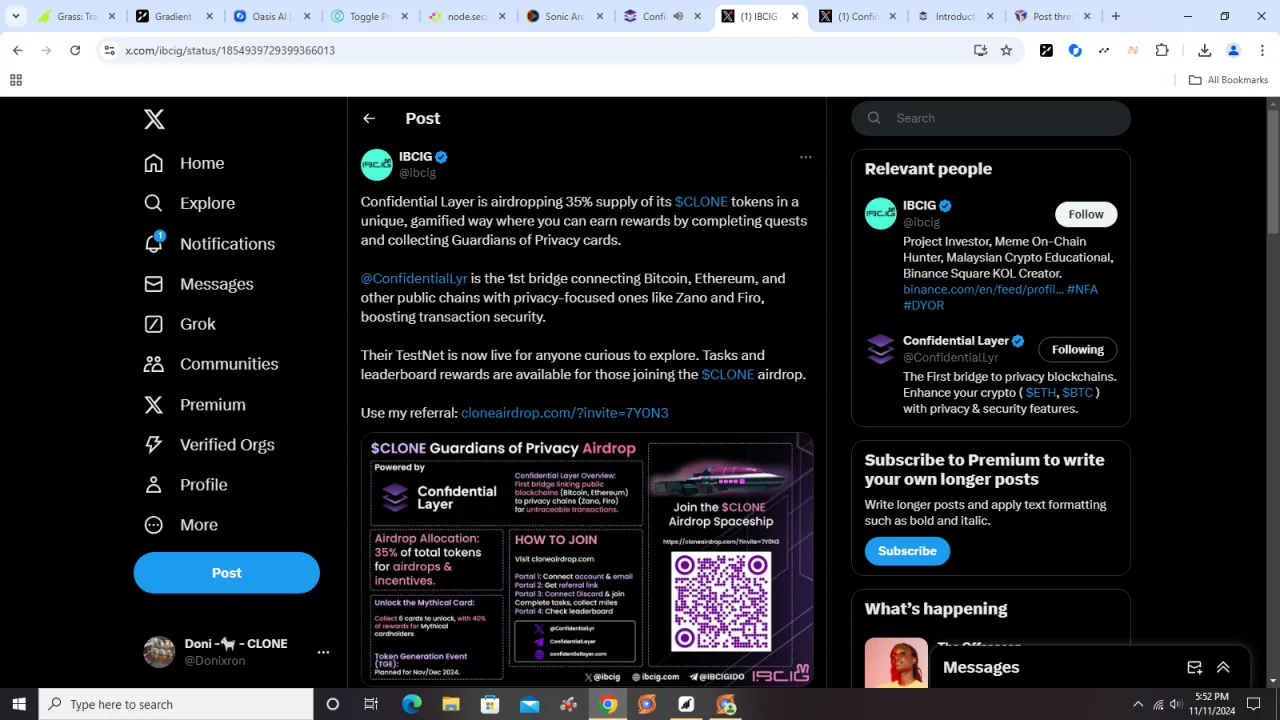Click the install app icon in address bar
This screenshot has height=720, width=1280.
coord(980,50)
